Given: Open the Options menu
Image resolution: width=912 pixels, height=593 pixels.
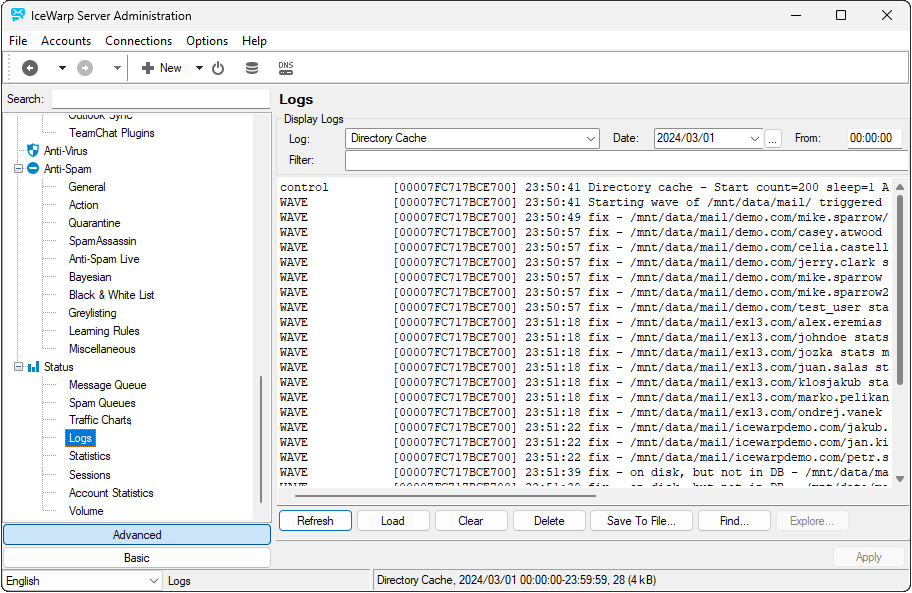Looking at the screenshot, I should pyautogui.click(x=207, y=41).
